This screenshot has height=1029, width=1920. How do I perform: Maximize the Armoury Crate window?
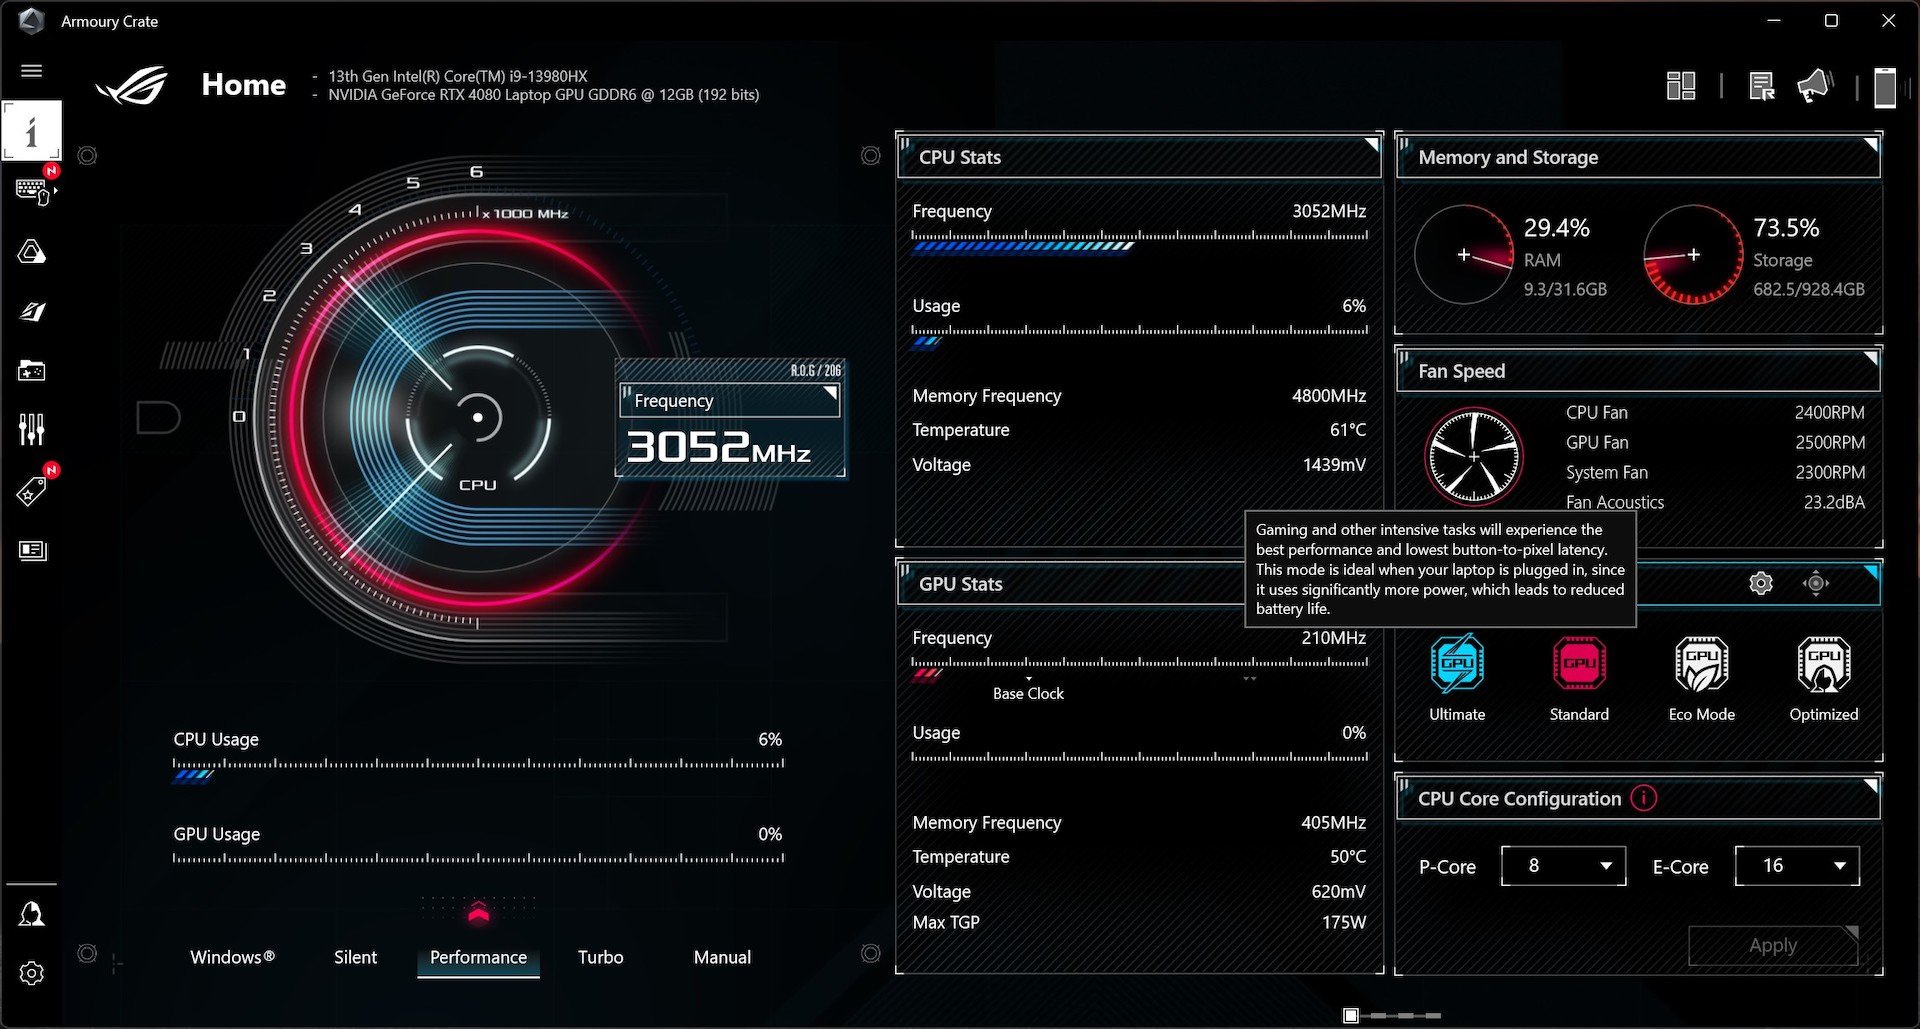pyautogui.click(x=1831, y=21)
